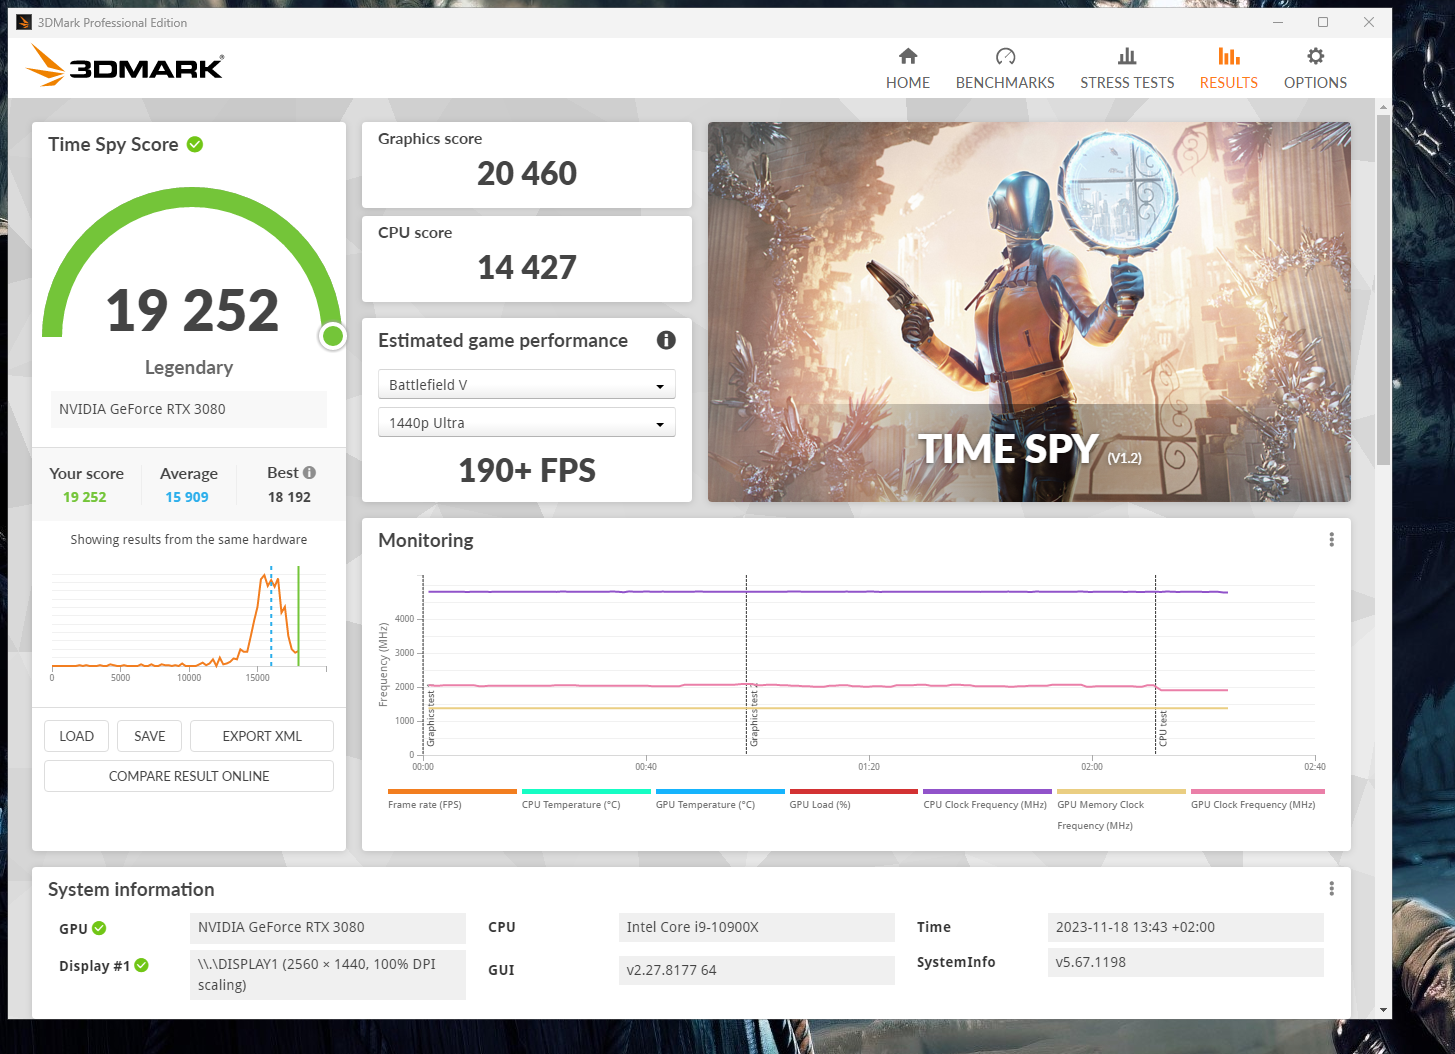
Task: Click the 3DMark logo
Action: click(125, 66)
